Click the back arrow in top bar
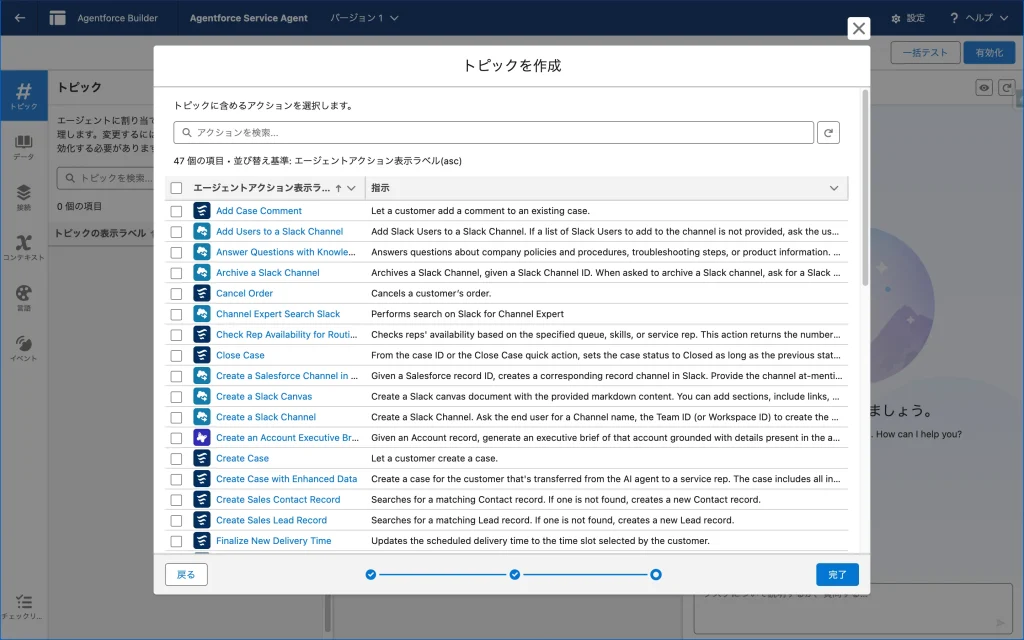1024x640 pixels. coord(20,18)
